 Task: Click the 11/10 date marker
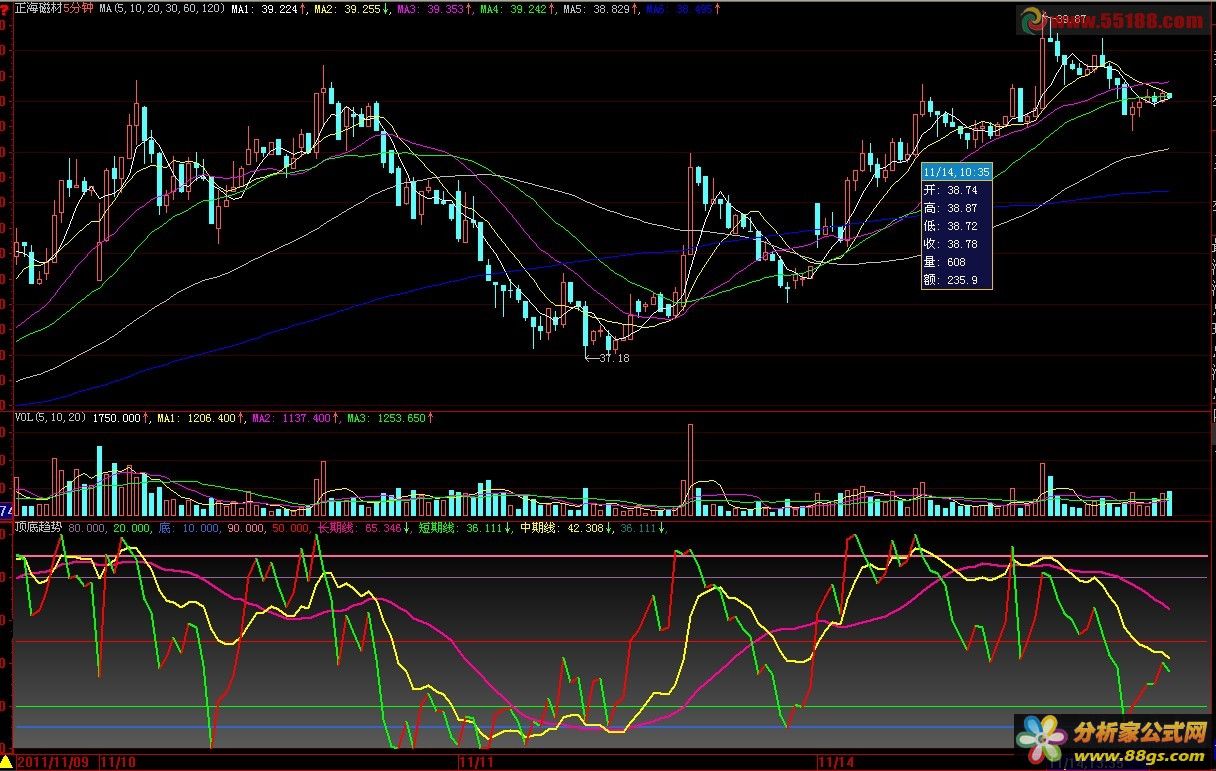119,762
